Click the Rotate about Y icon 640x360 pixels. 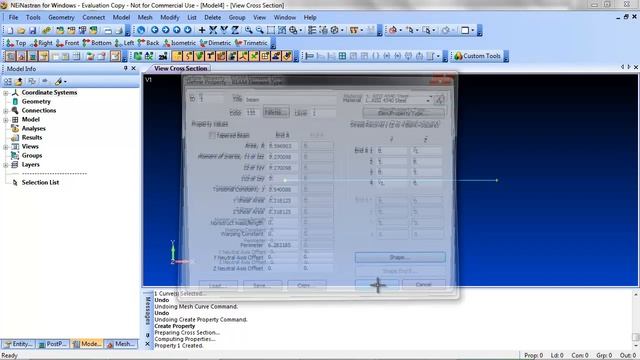click(224, 30)
